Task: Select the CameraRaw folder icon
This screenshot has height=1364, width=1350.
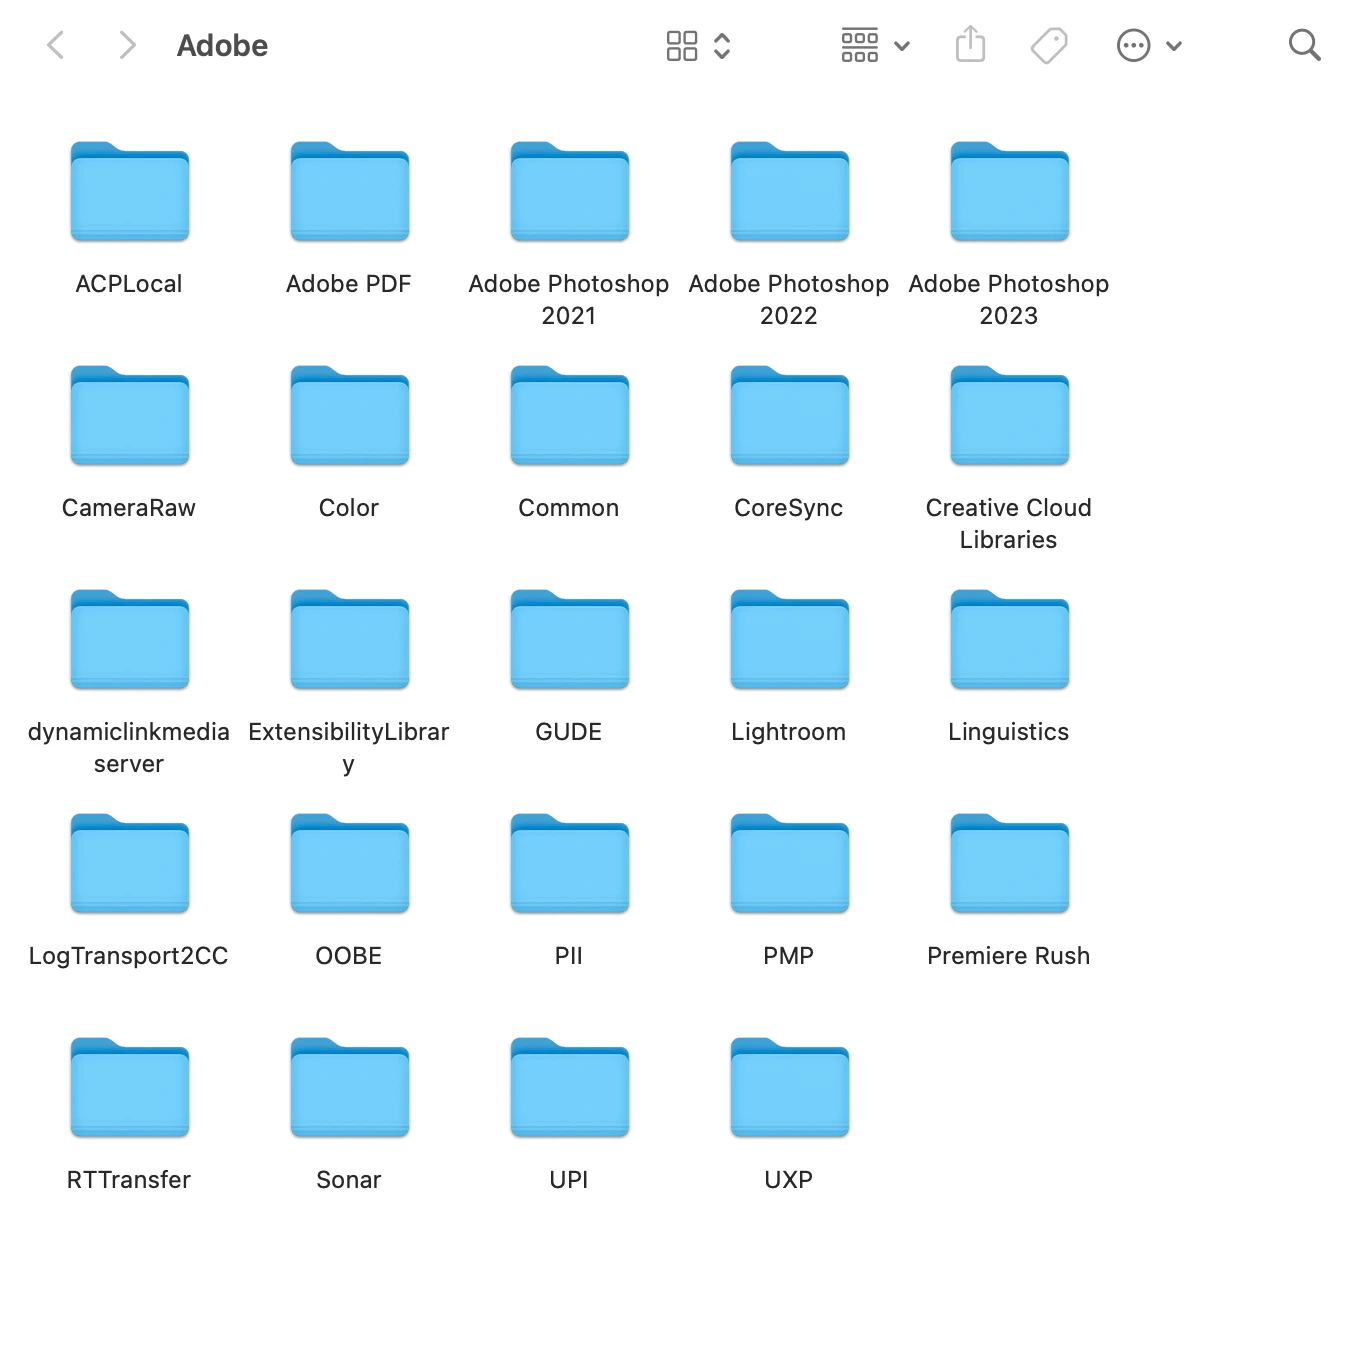Action: coord(130,416)
